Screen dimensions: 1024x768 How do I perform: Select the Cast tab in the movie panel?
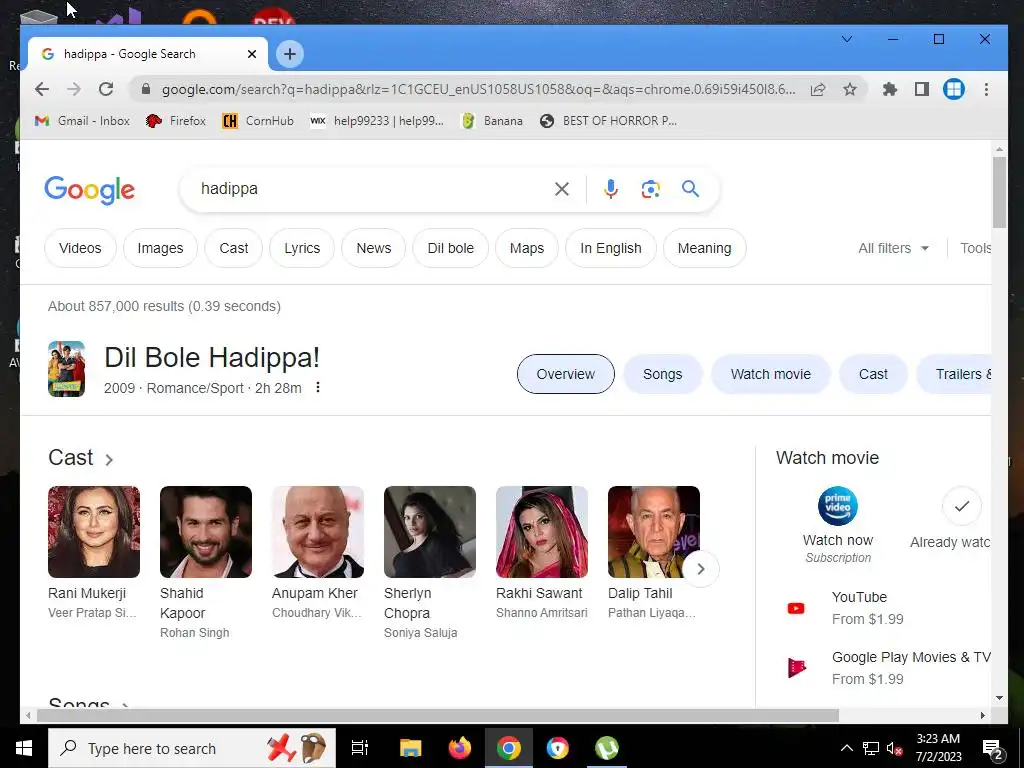coord(873,374)
